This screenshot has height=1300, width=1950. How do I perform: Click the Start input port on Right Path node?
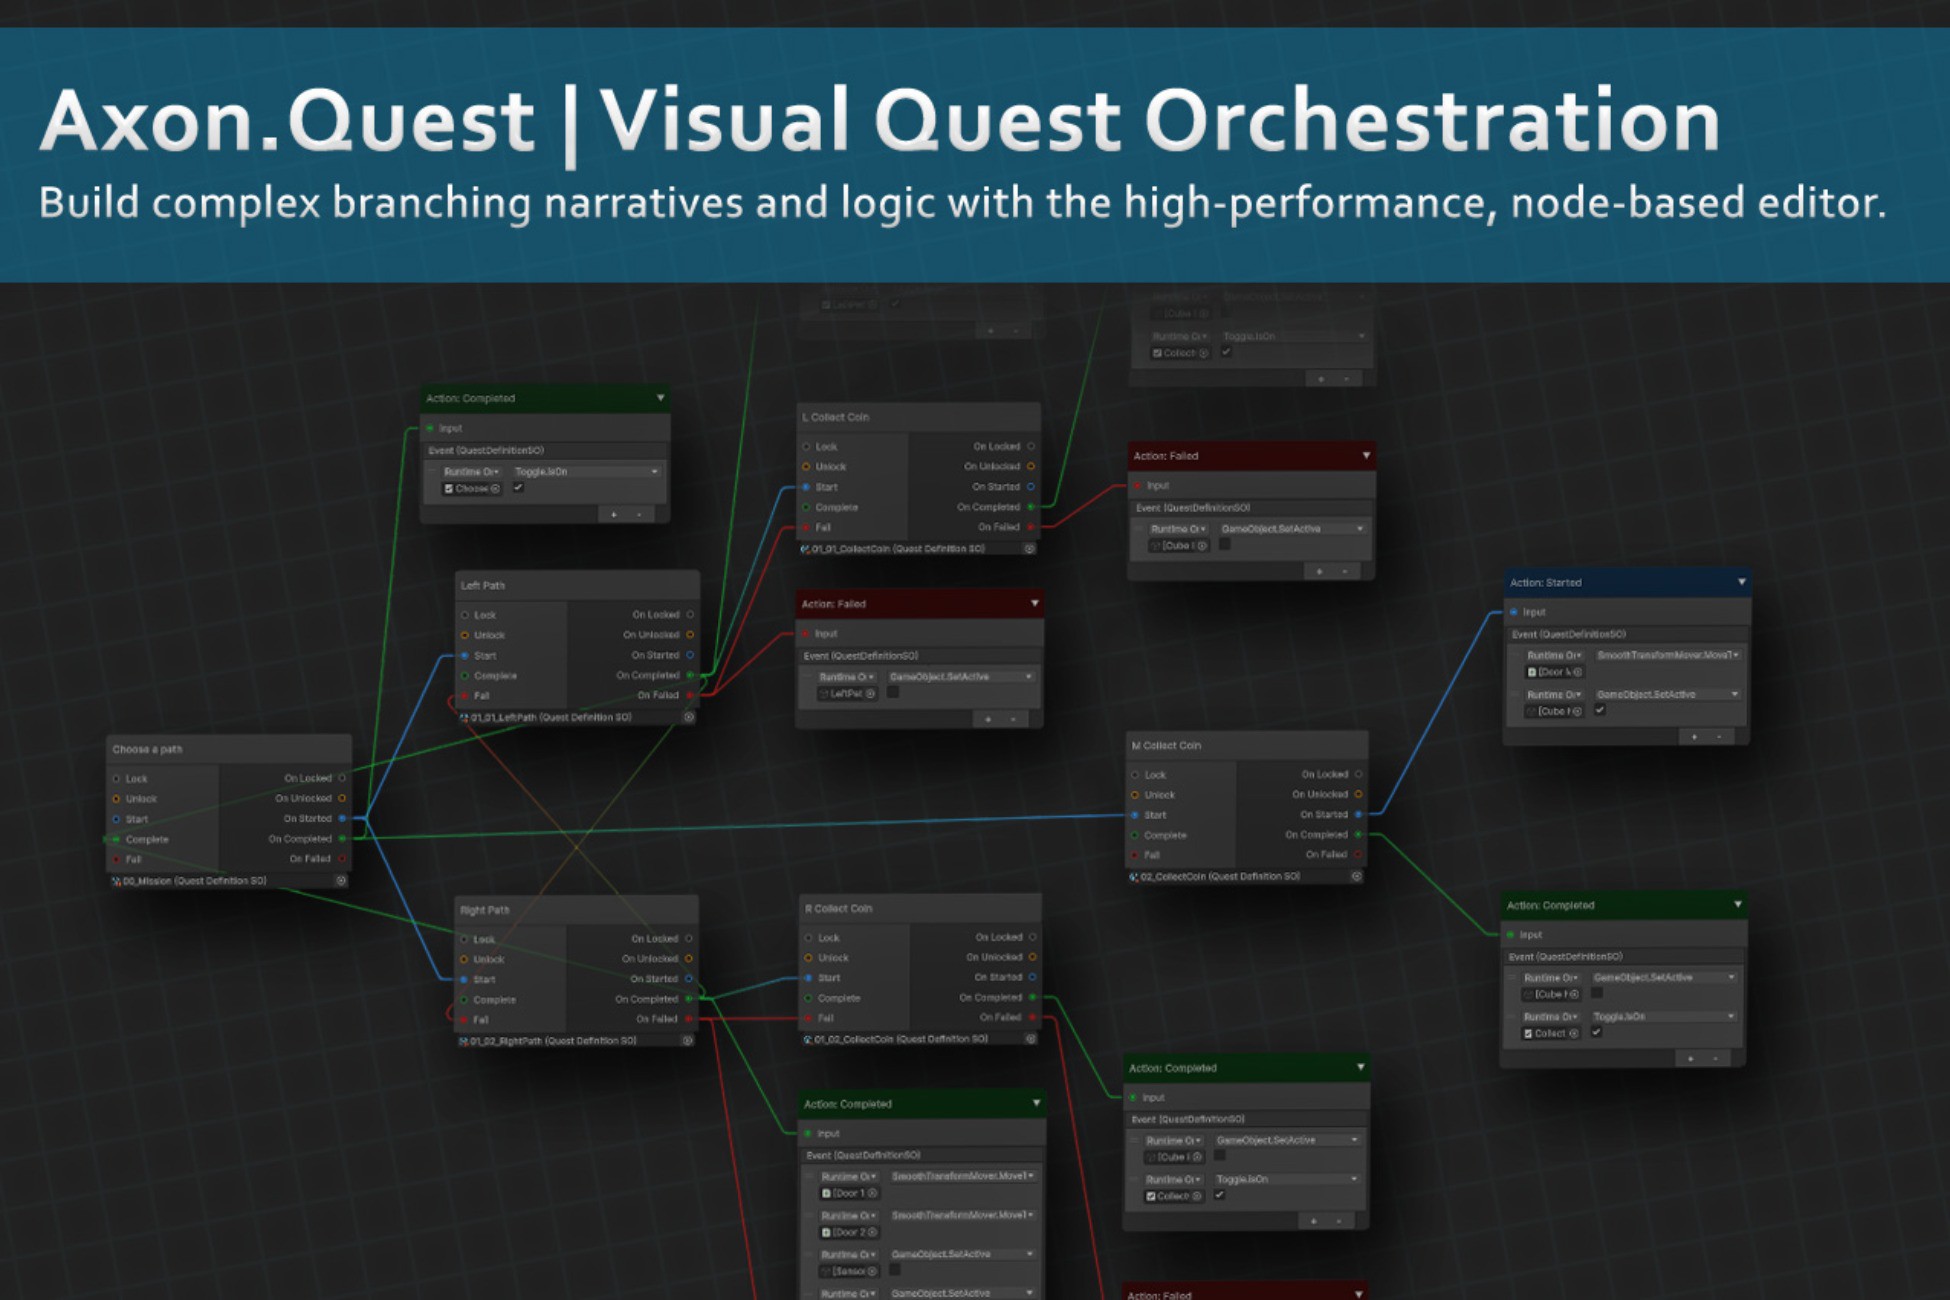click(x=464, y=980)
